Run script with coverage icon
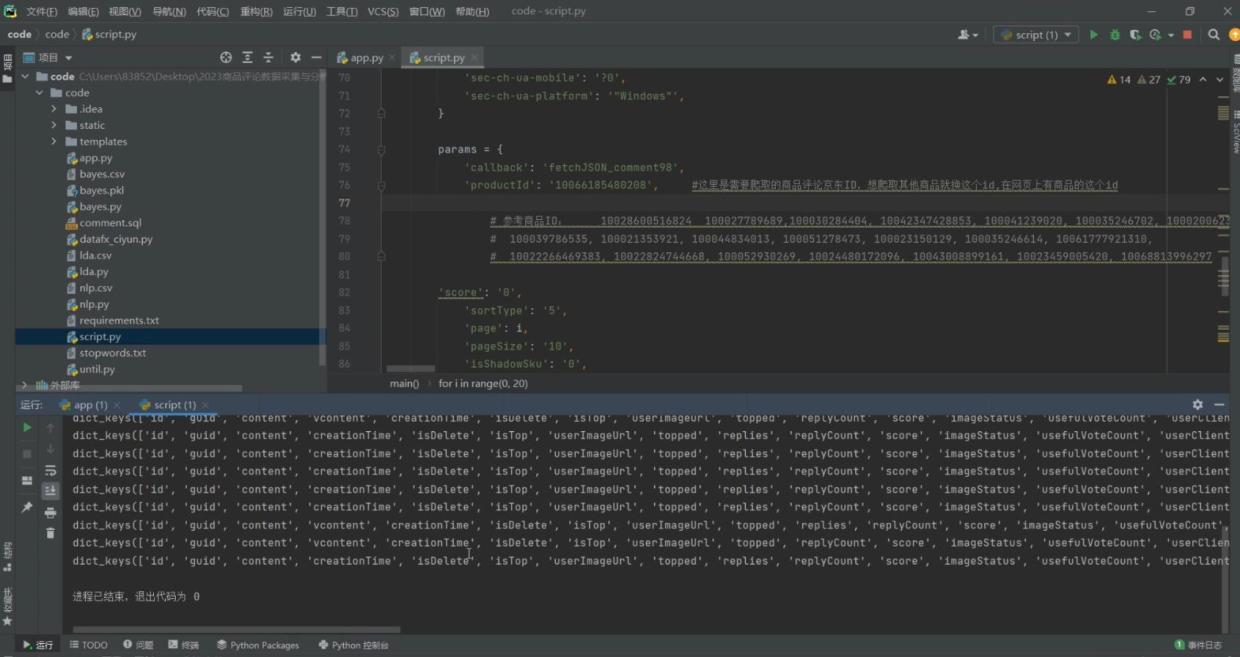 pyautogui.click(x=1135, y=34)
